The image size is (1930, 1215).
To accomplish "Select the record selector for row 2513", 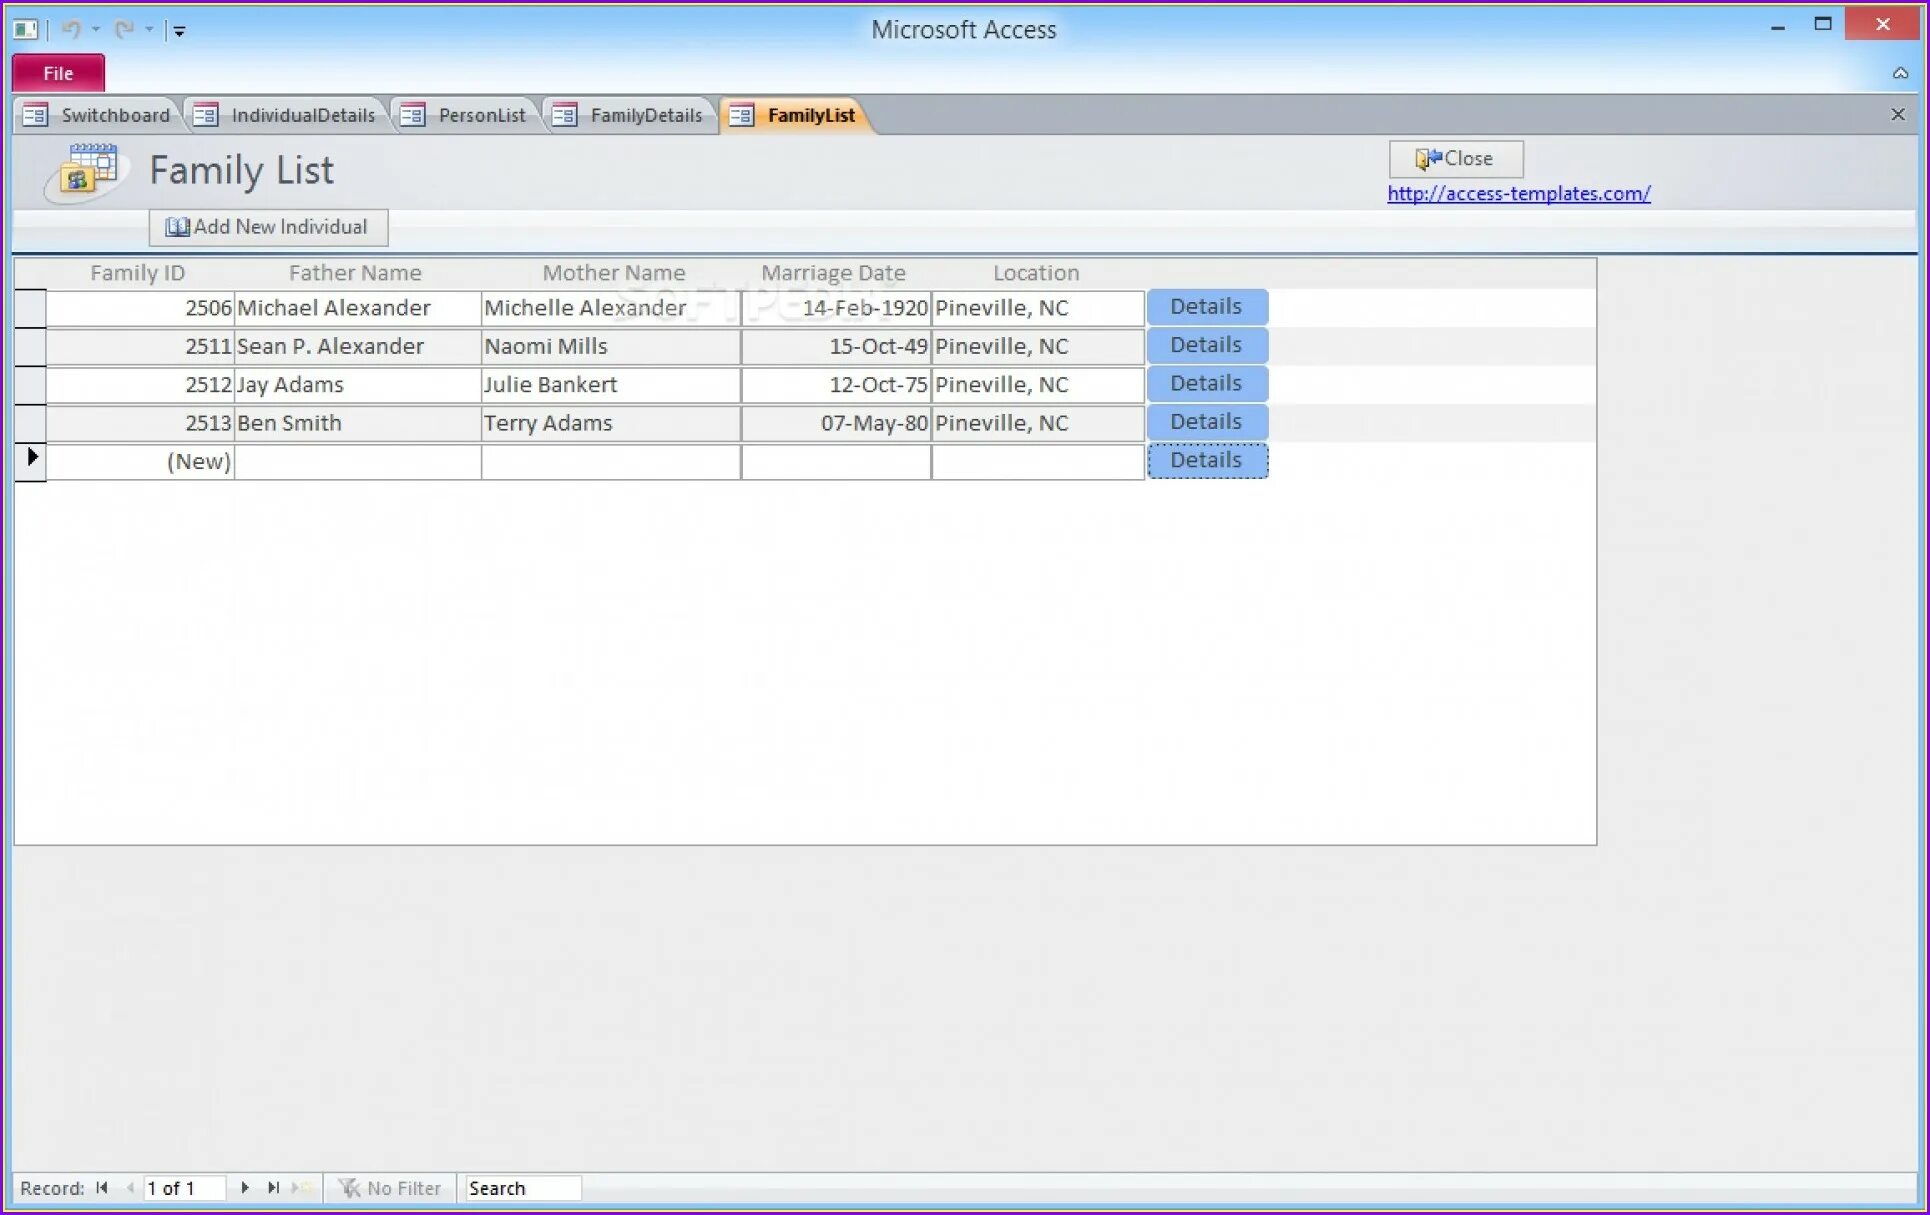I will pos(30,423).
